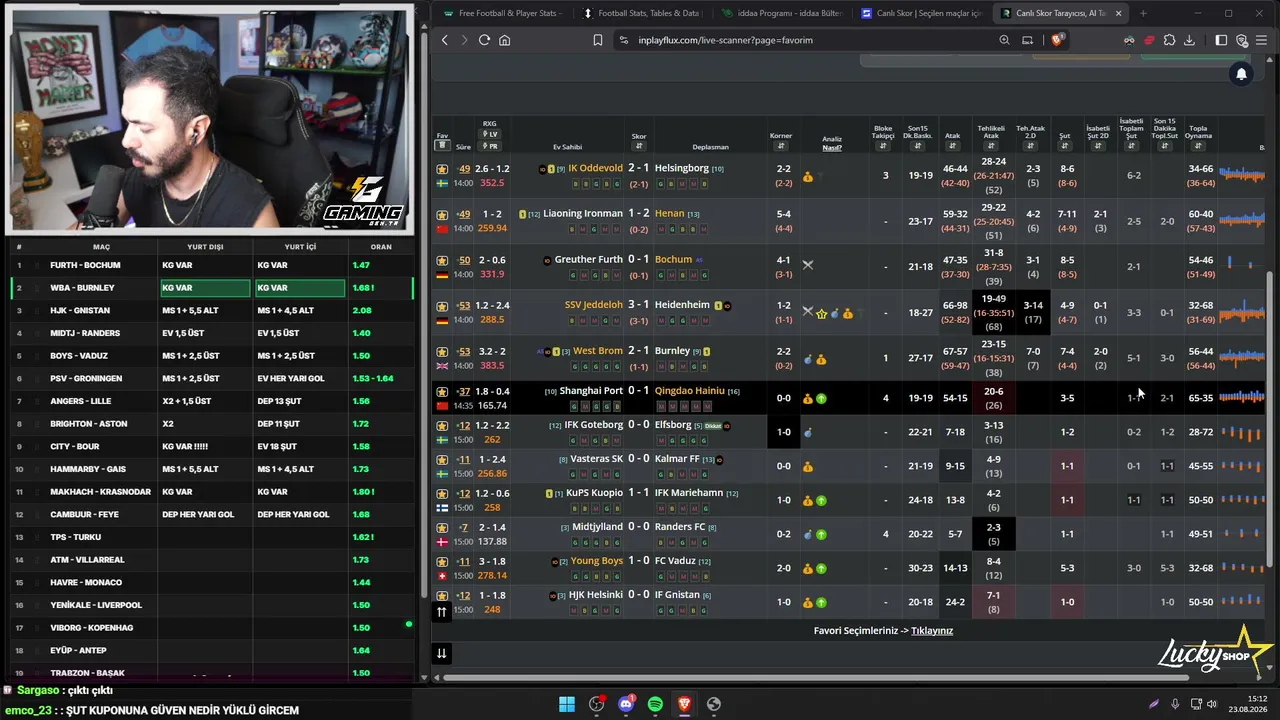1280x720 pixels.
Task: Open the Qingdao Hainiu team link
Action: (x=689, y=390)
